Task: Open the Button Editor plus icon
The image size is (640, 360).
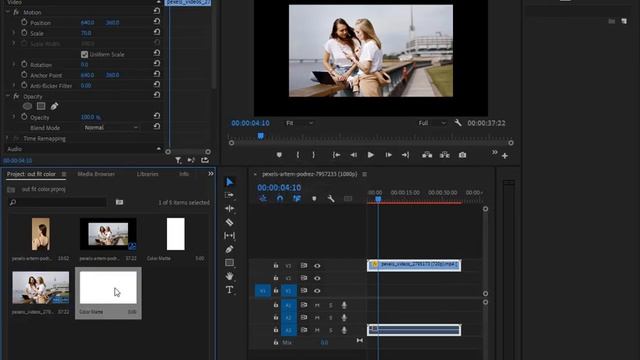Action: [505, 156]
